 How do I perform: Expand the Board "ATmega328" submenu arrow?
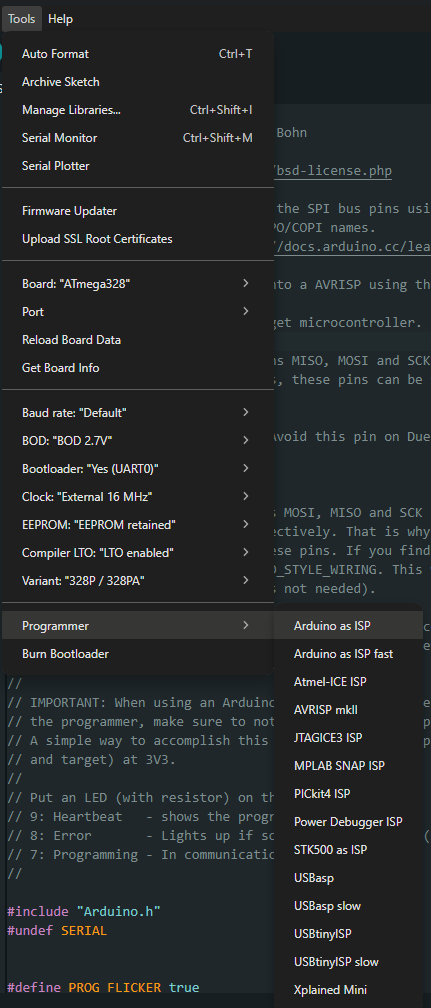[x=246, y=284]
